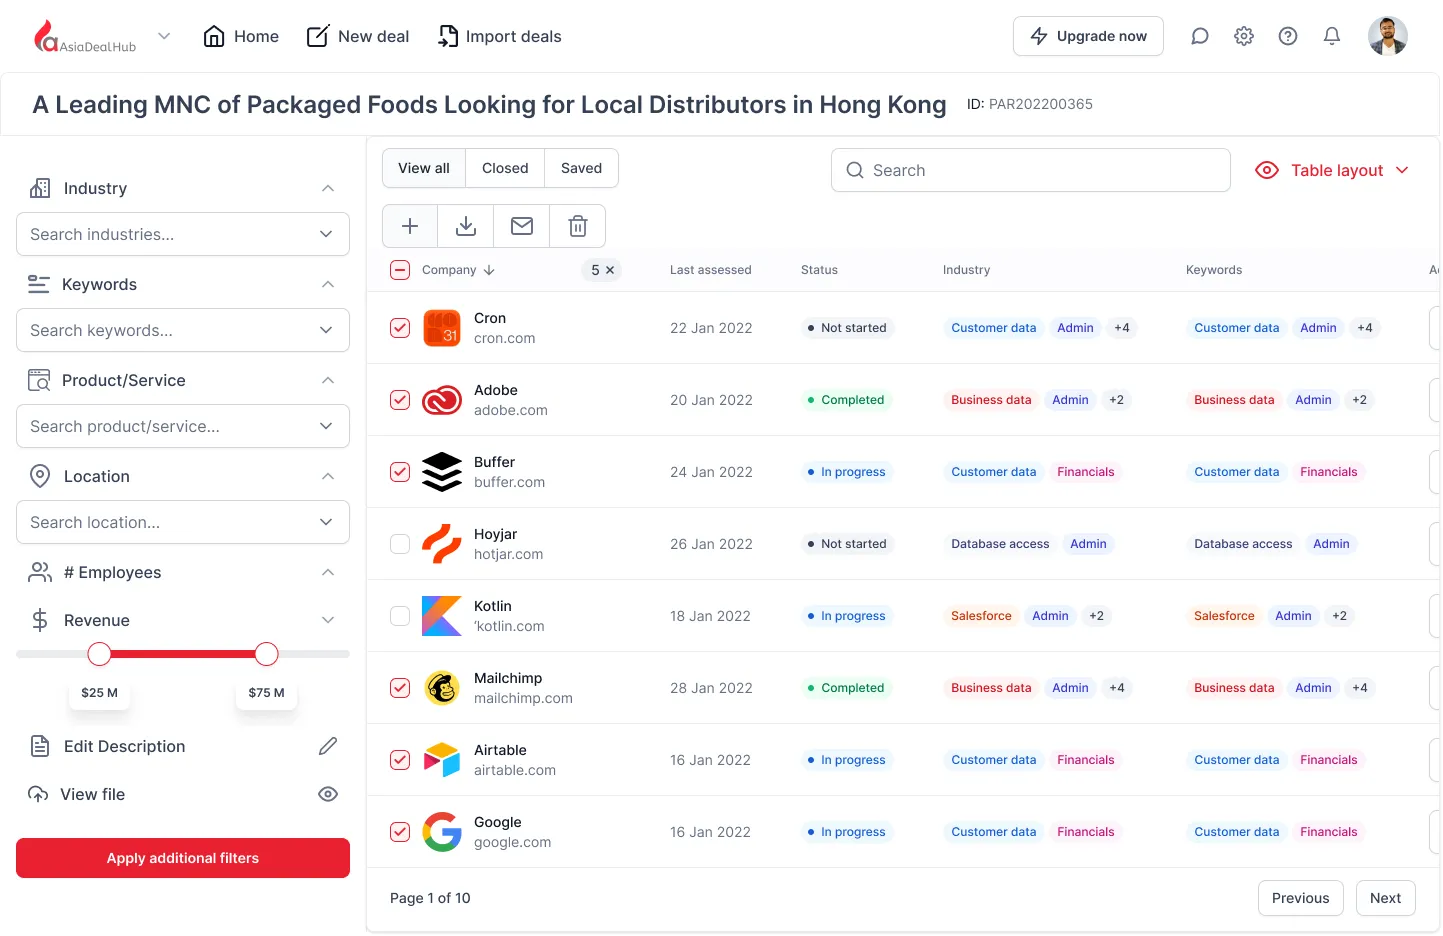
Task: Click Apply additional filters
Action: click(183, 858)
